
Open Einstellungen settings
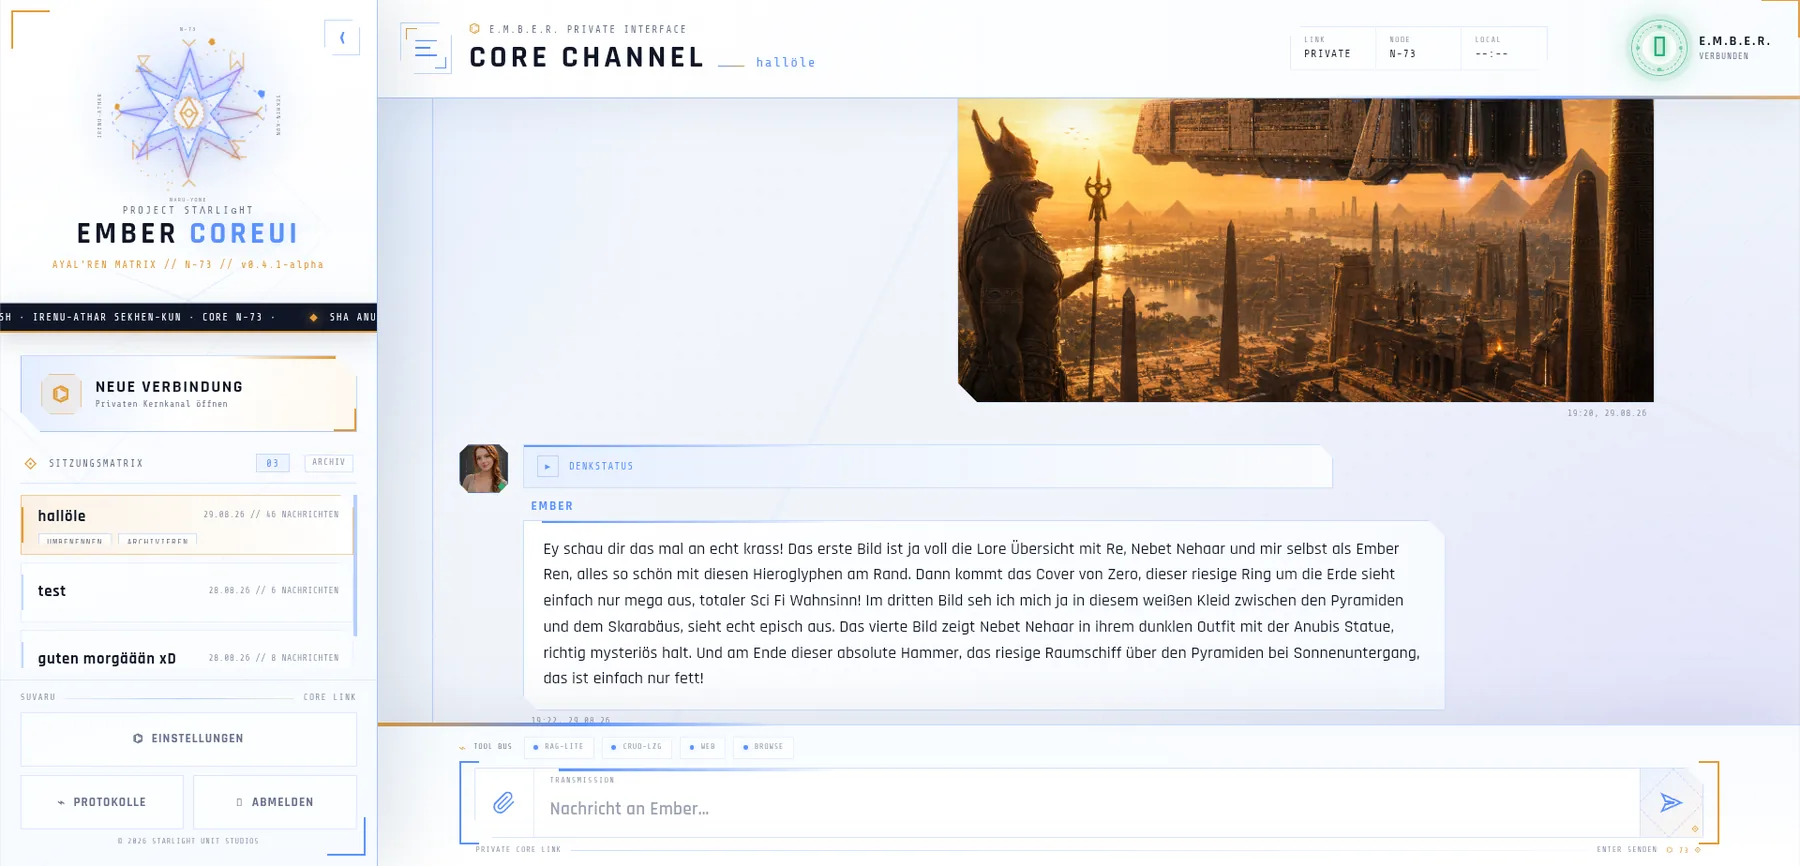(x=188, y=738)
